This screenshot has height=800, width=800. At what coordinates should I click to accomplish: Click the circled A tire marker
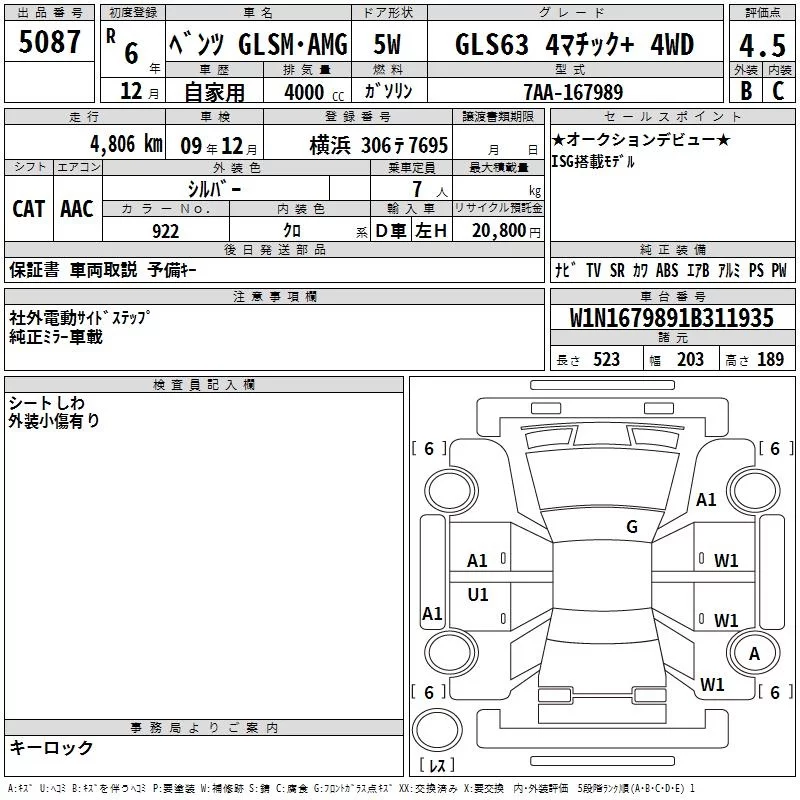point(754,653)
